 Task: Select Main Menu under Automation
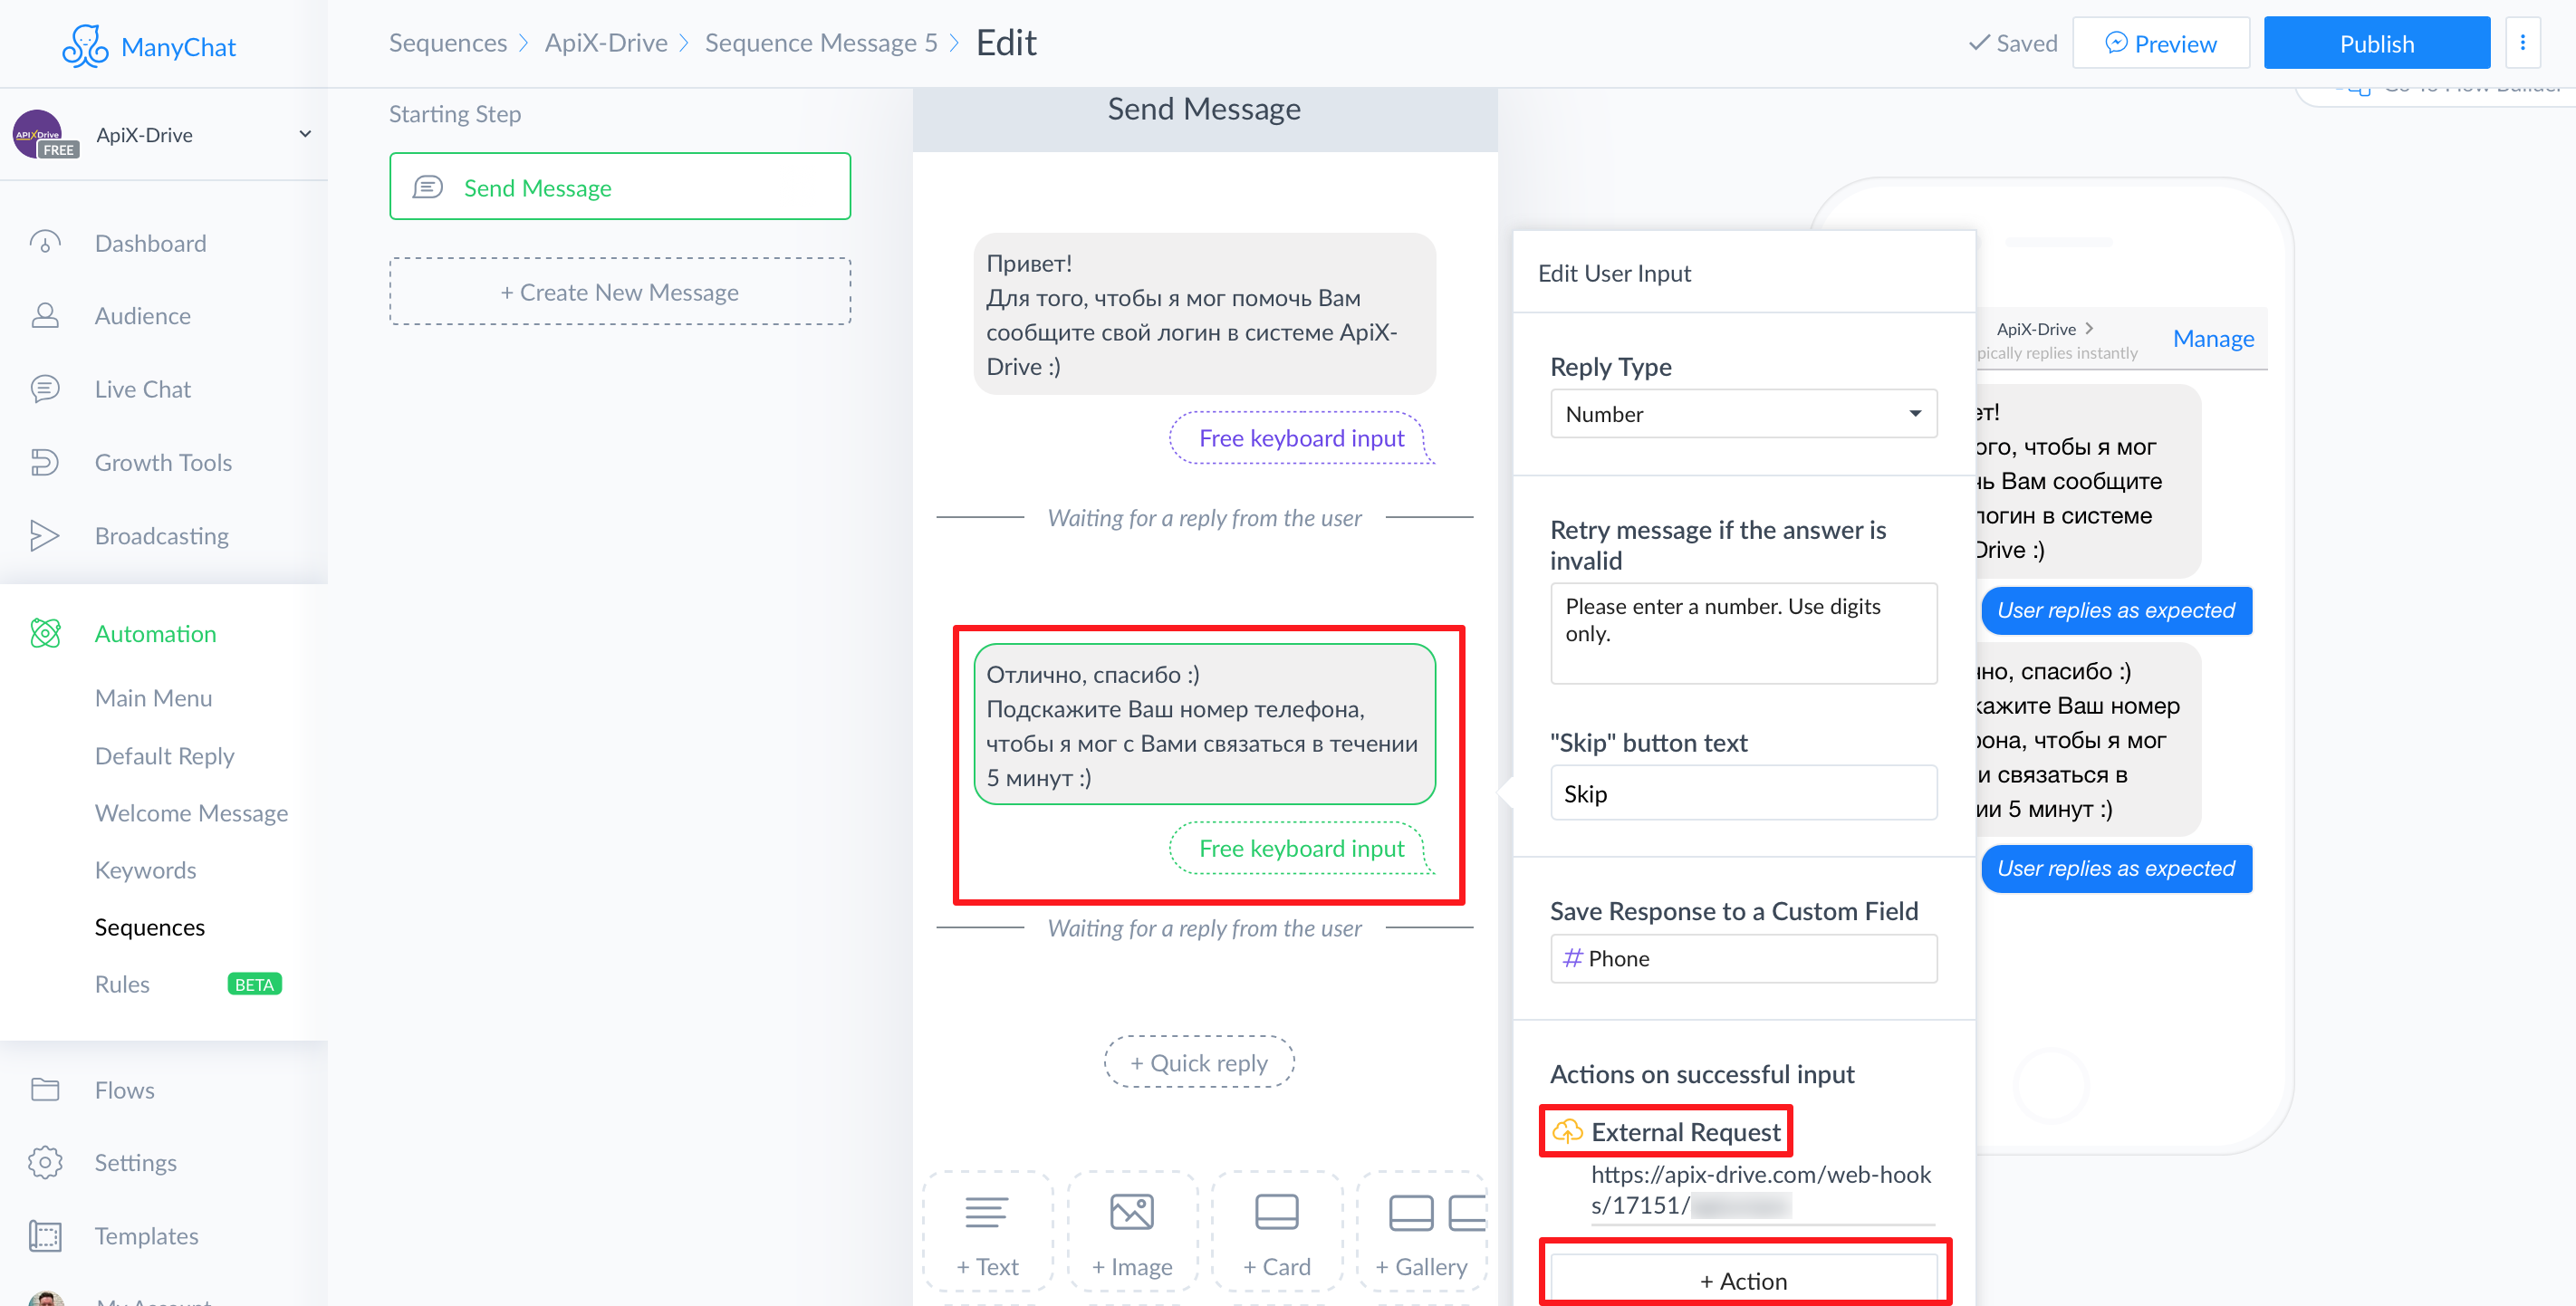click(x=153, y=698)
